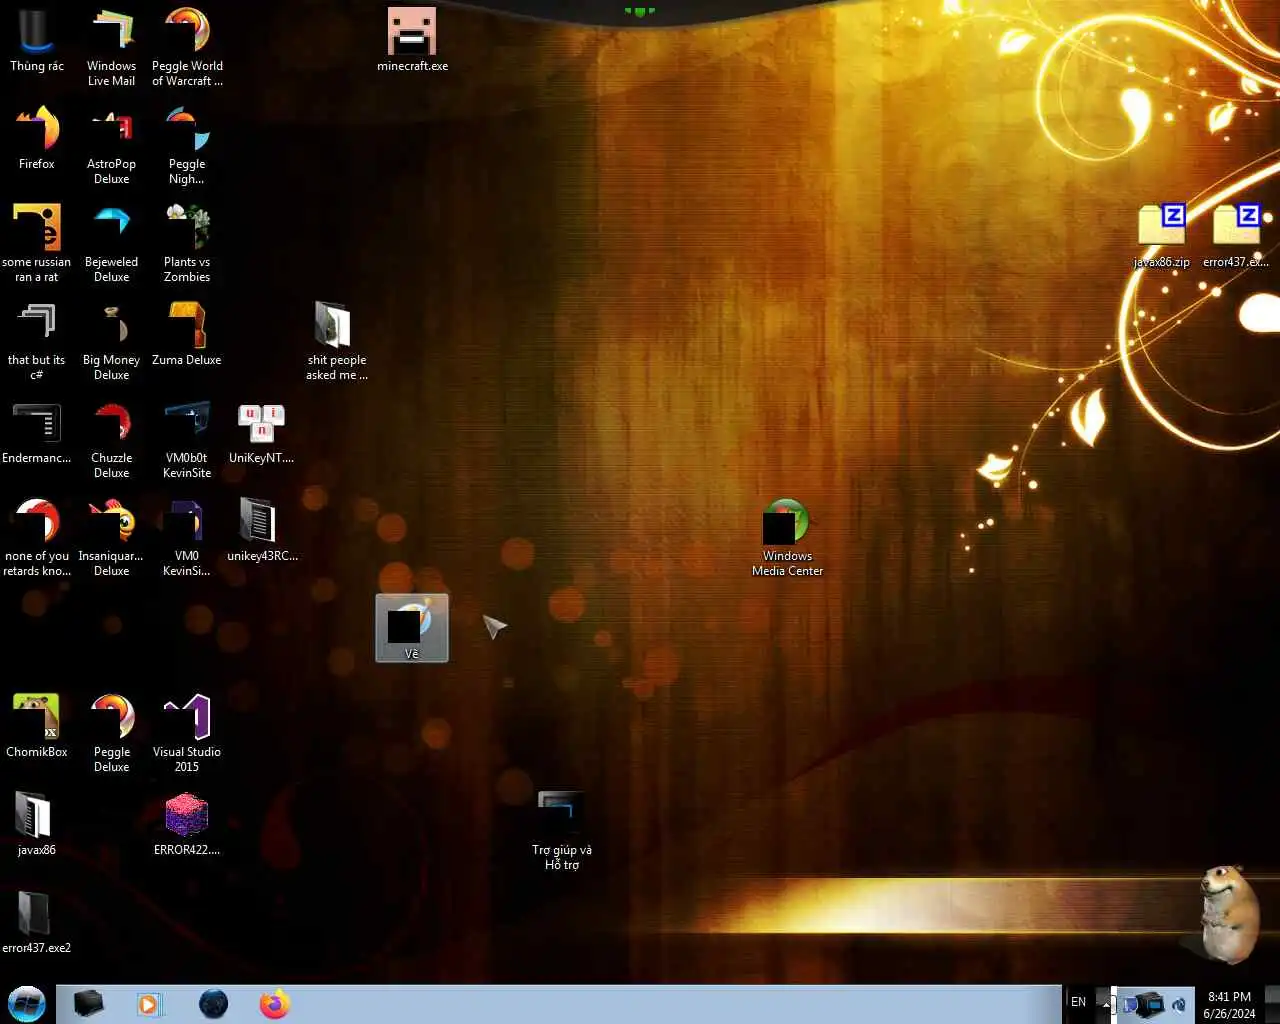The height and width of the screenshot is (1024, 1280).
Task: Click the Show Desktop button
Action: tap(1272, 1004)
